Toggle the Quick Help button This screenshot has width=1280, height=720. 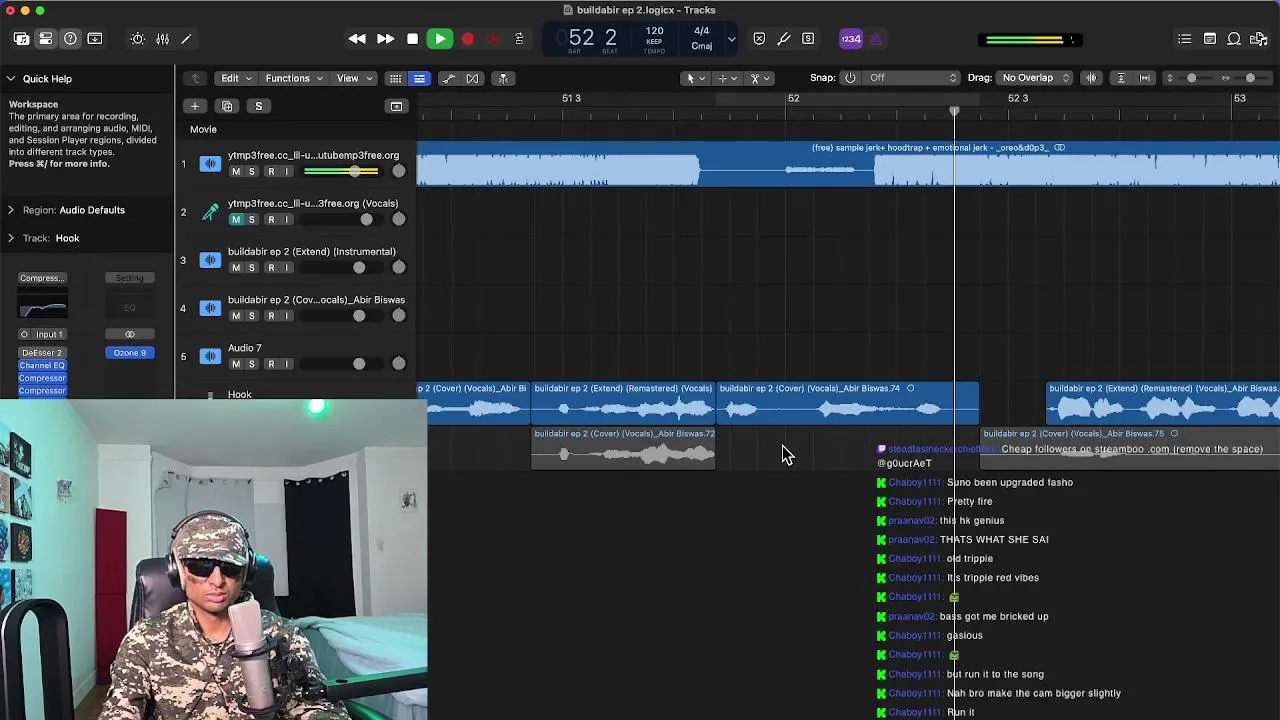point(70,39)
